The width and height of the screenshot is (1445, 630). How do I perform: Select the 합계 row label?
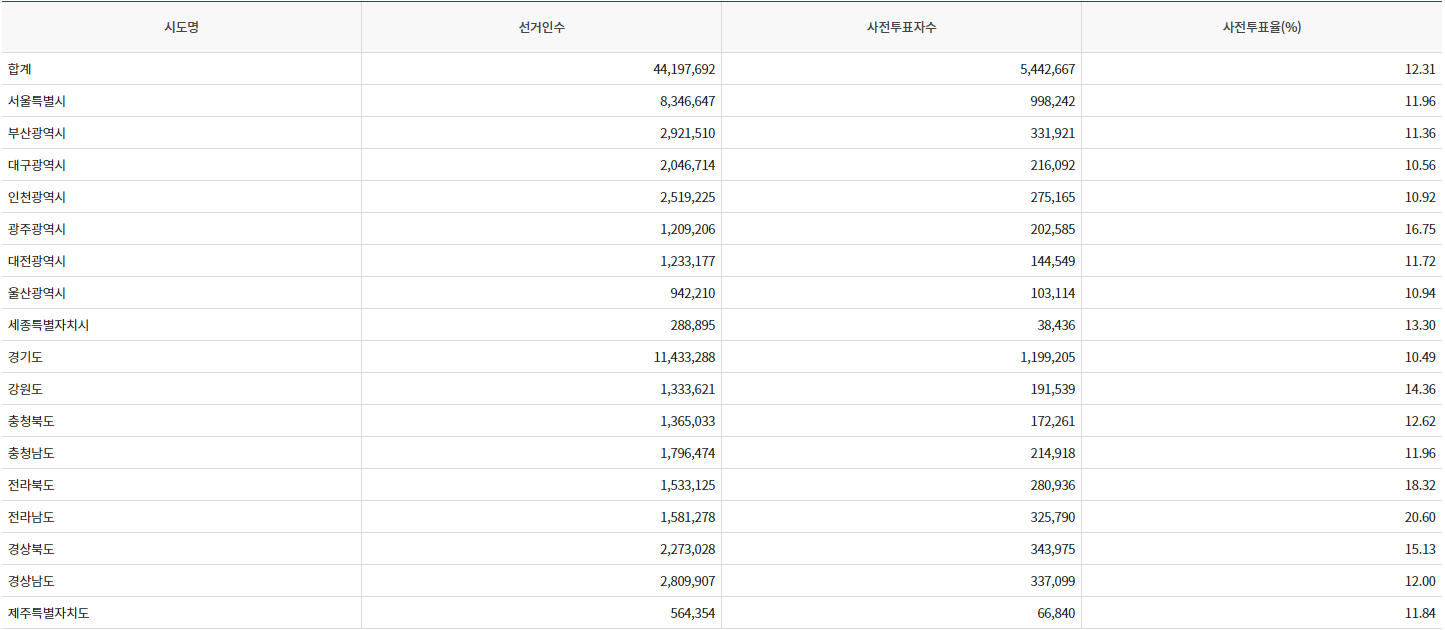click(x=21, y=69)
